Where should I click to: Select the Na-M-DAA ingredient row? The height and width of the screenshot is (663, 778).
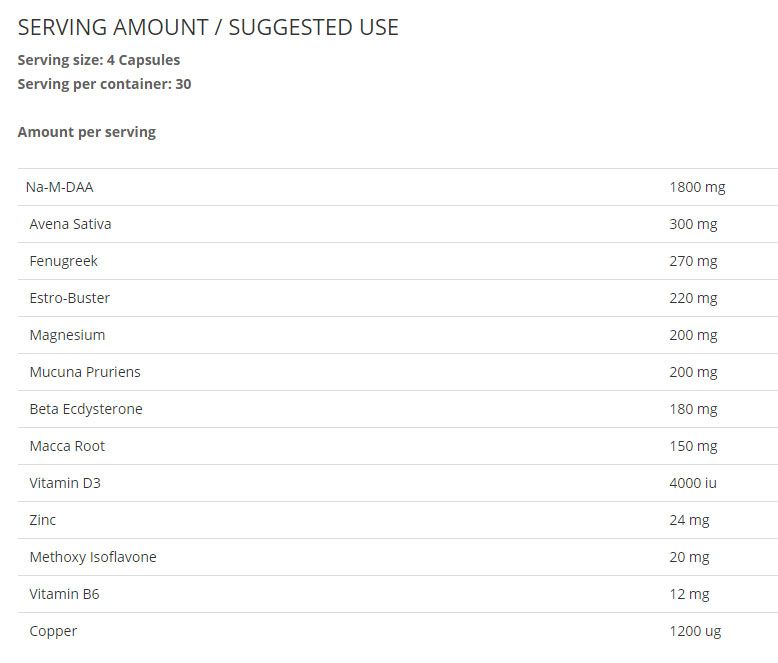click(x=398, y=187)
